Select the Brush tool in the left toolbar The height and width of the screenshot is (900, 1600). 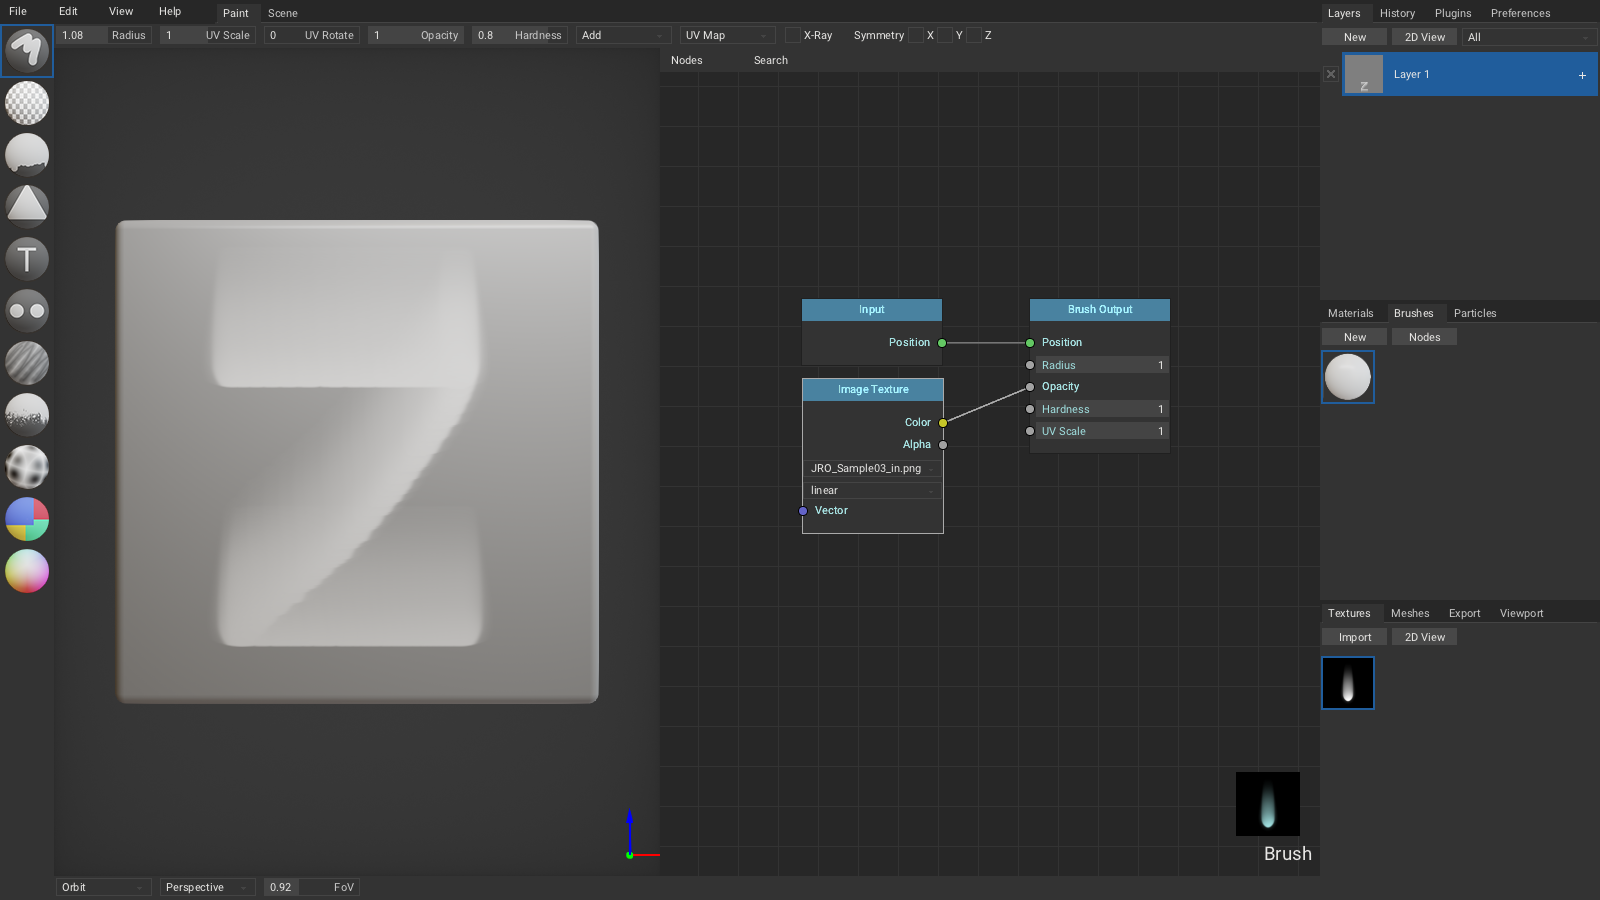coord(27,51)
